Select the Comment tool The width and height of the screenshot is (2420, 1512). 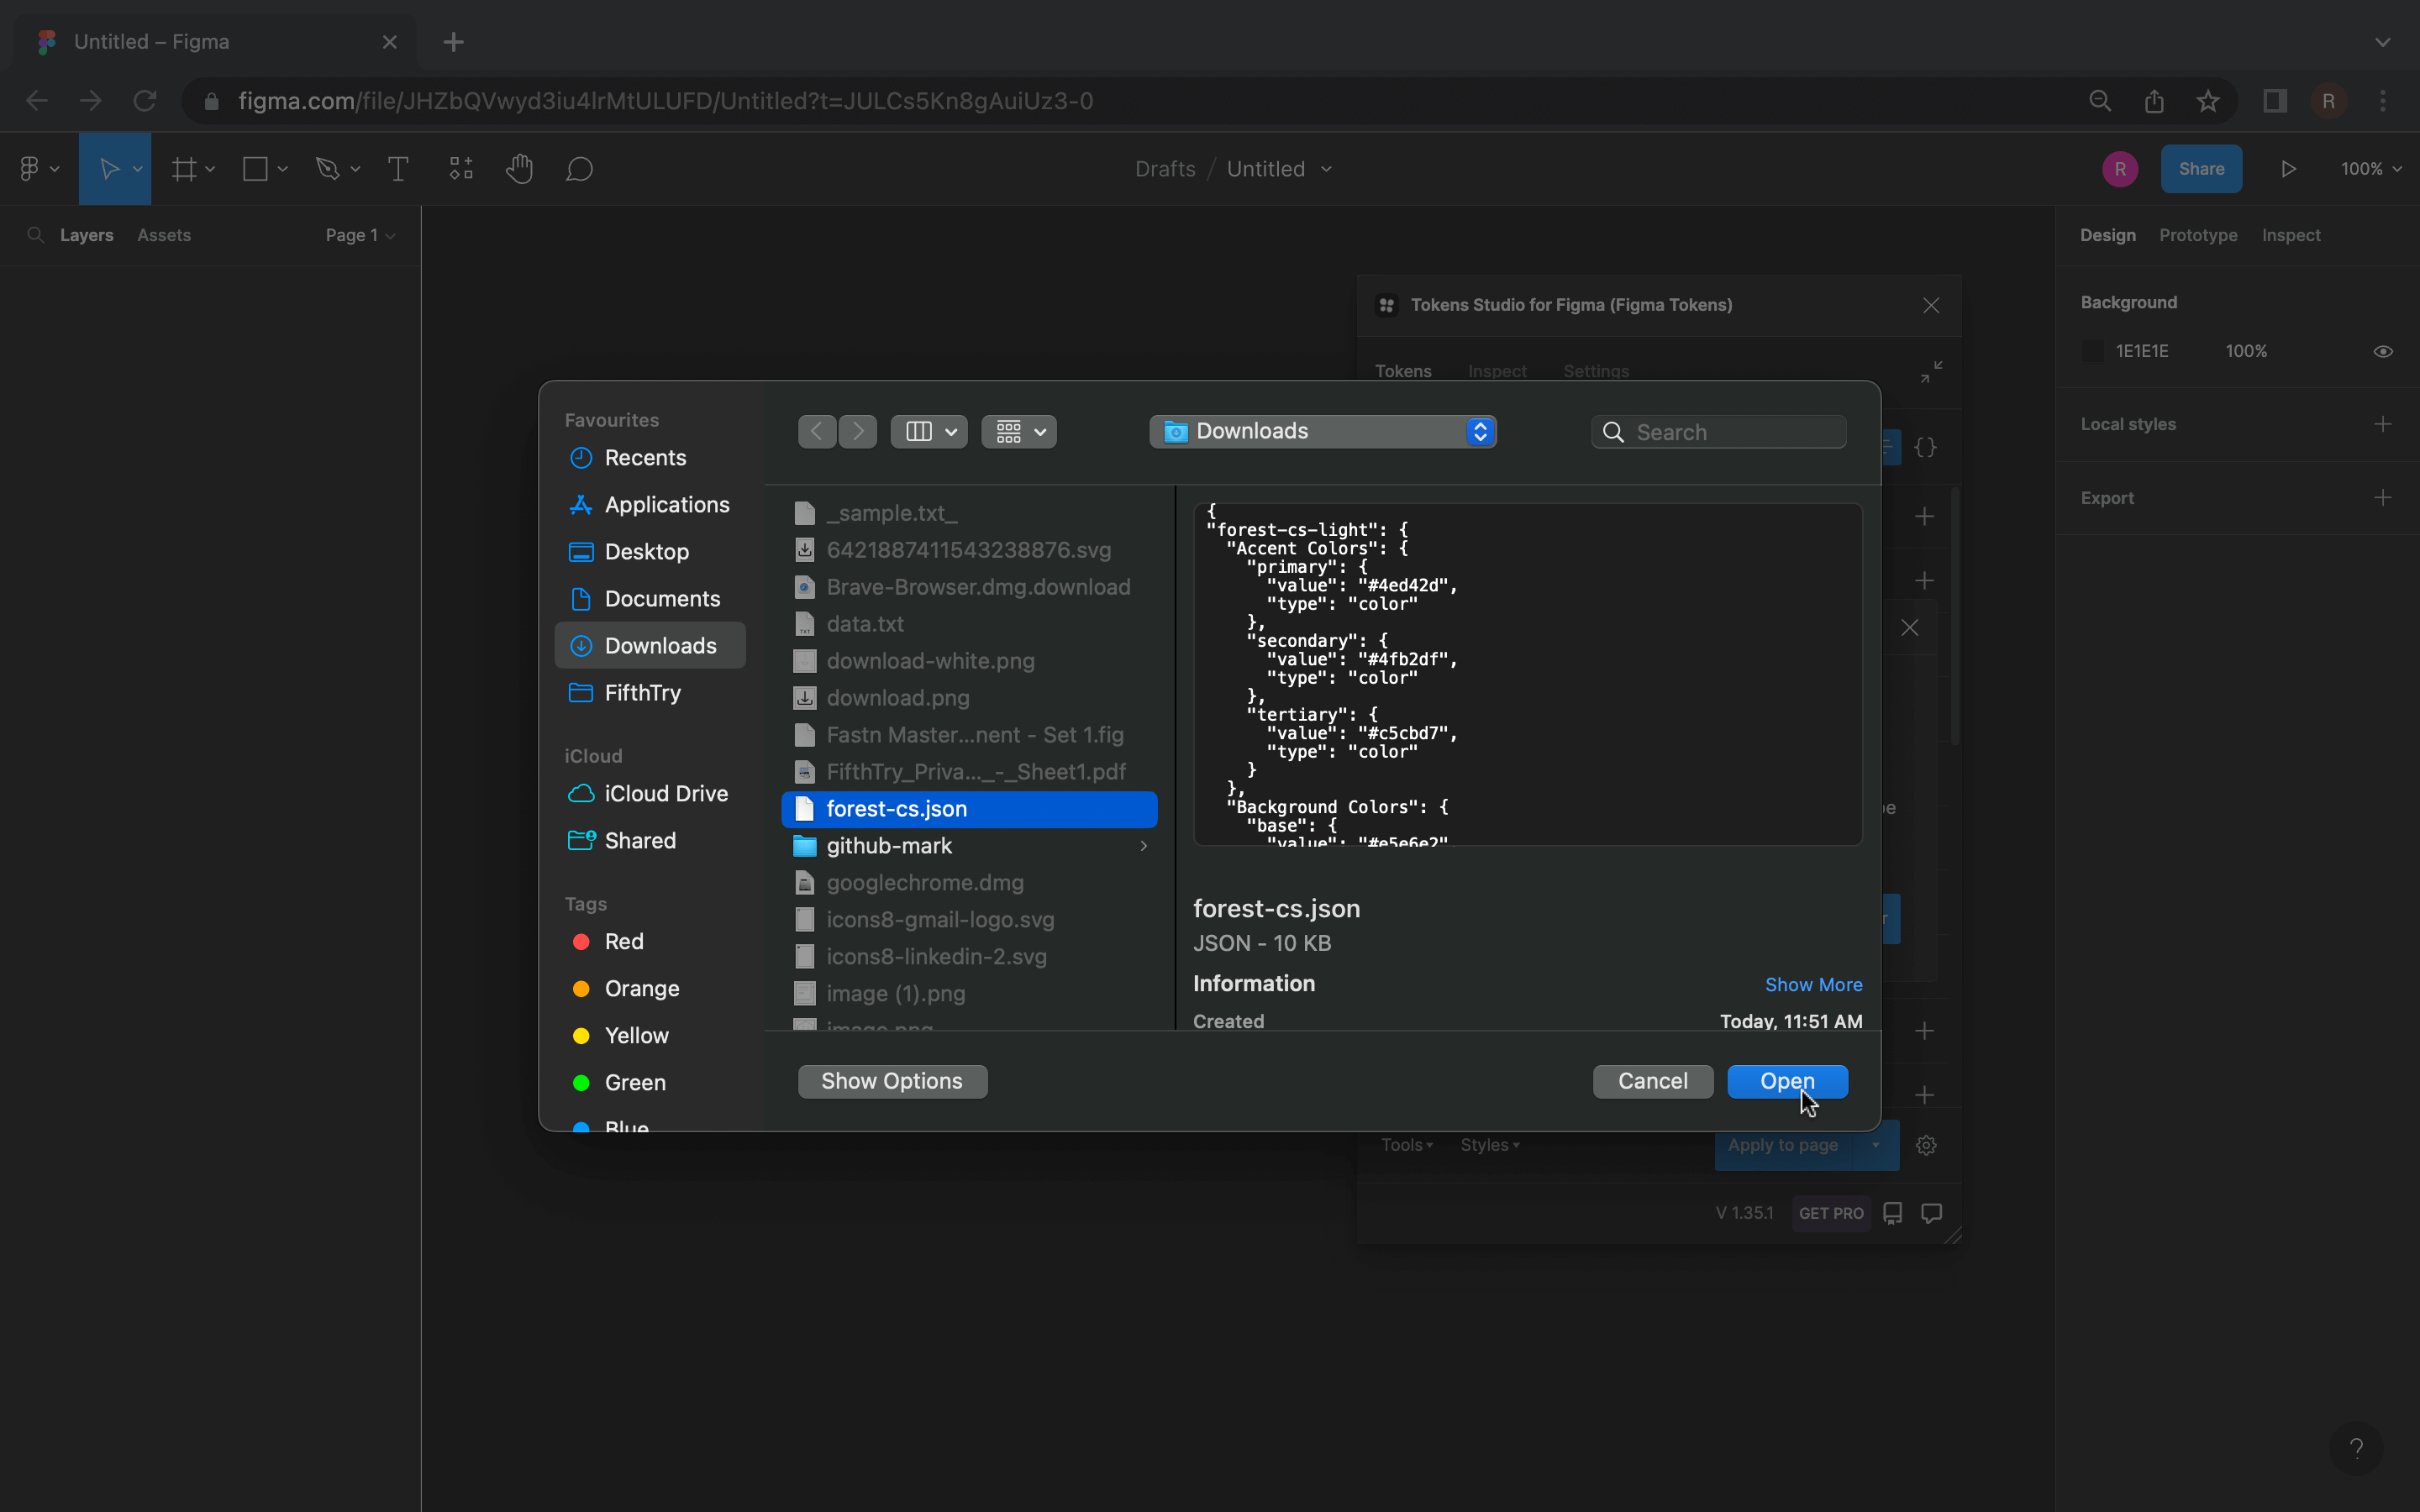(580, 169)
